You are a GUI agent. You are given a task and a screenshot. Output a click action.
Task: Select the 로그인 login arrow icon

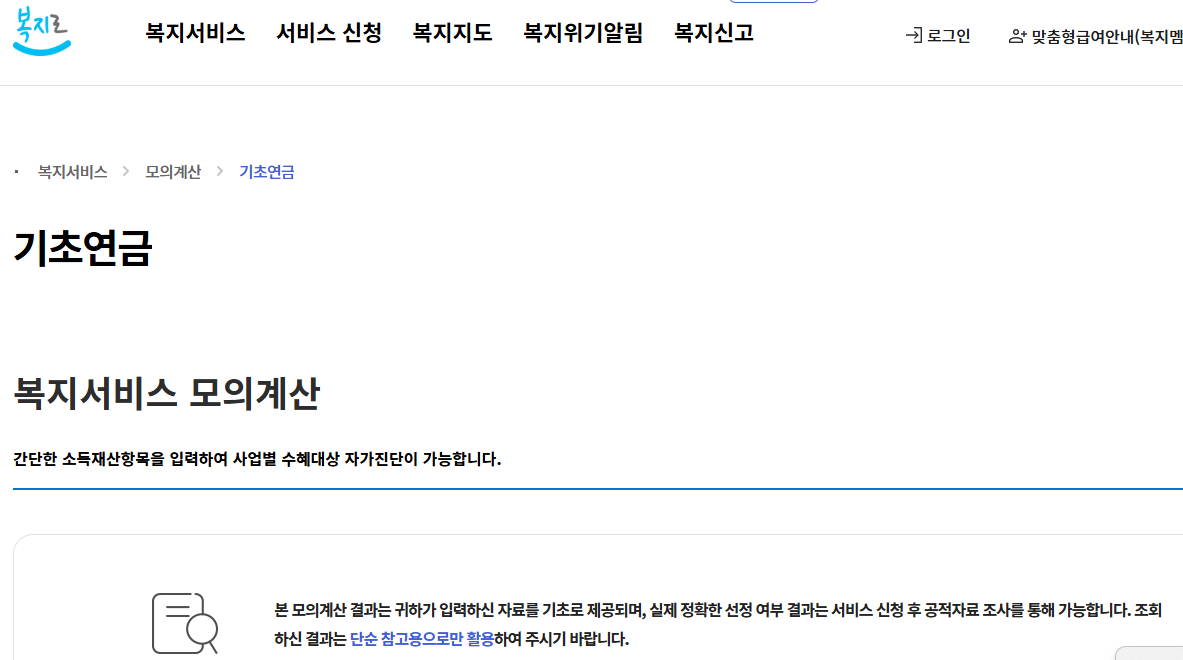(913, 34)
